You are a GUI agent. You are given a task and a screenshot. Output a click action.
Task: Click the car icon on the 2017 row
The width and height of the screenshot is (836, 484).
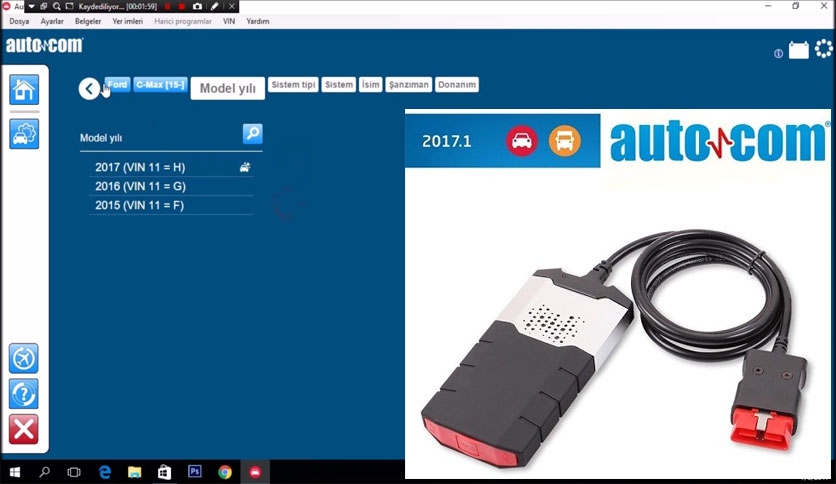[245, 167]
